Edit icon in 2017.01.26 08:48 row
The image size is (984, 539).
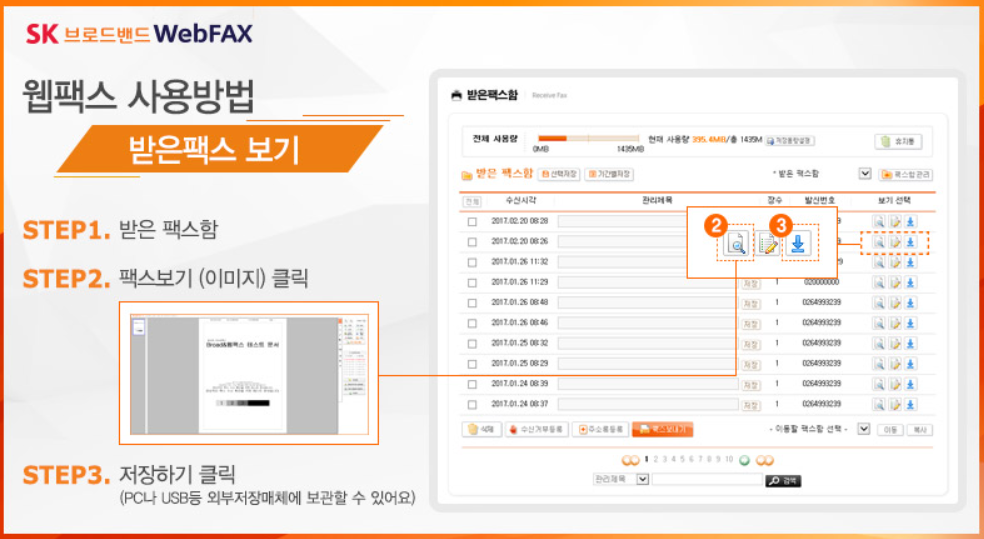895,303
